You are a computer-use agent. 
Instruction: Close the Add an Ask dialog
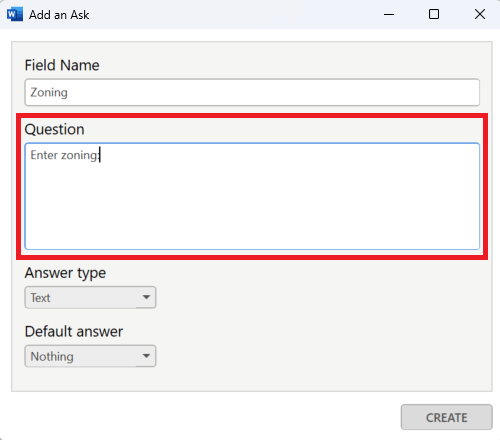tap(480, 14)
